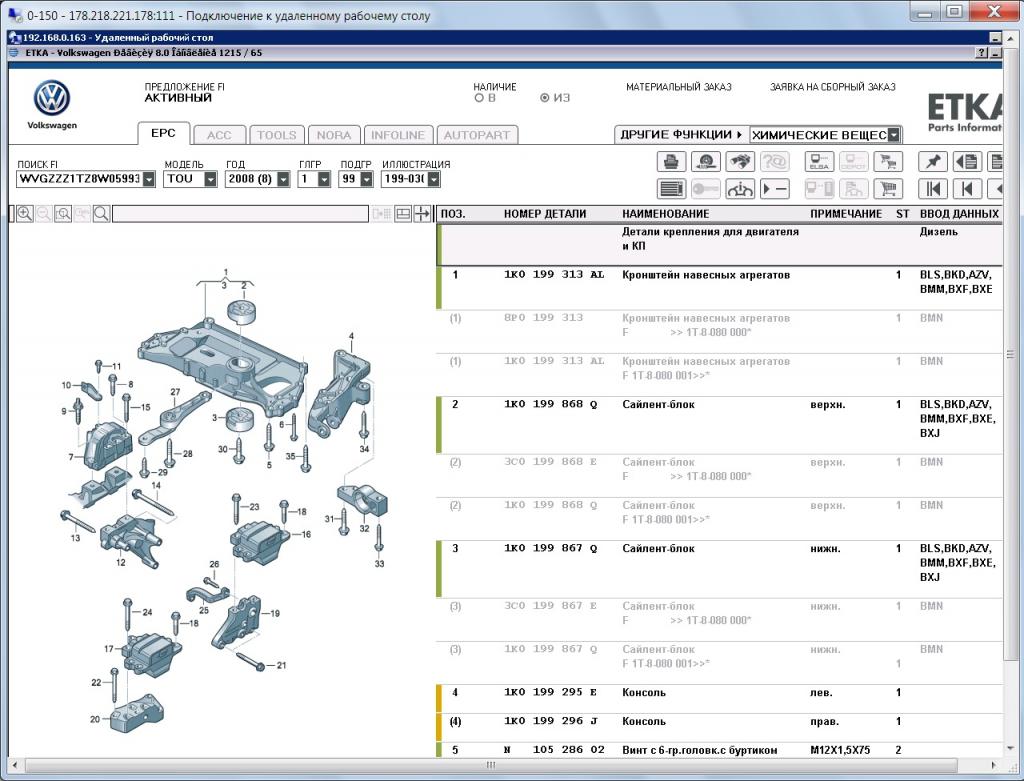Switch to the EPC tab
This screenshot has width=1024, height=781.
point(163,133)
